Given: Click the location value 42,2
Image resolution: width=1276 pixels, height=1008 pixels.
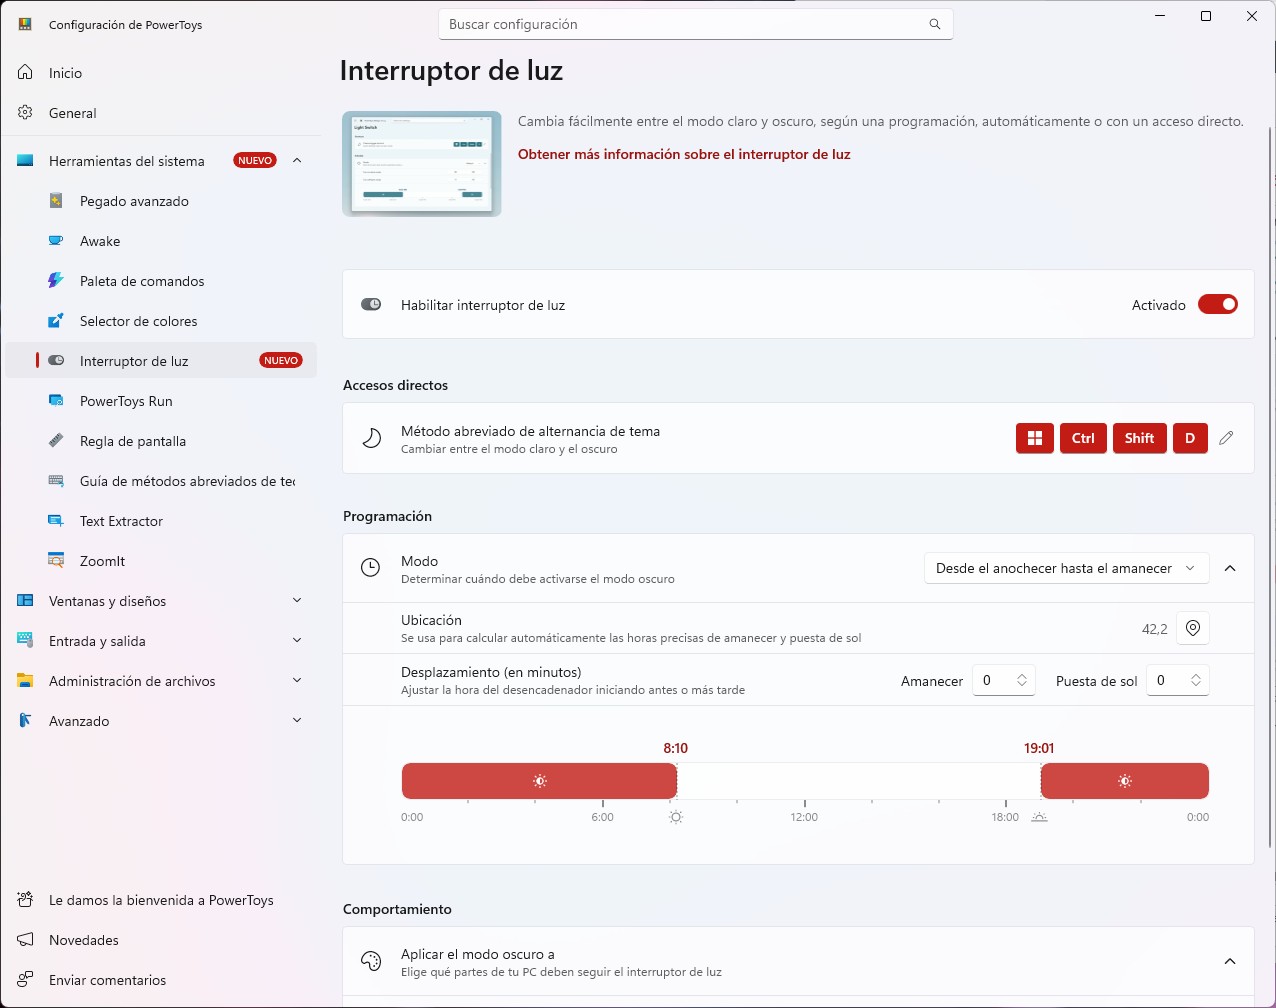Looking at the screenshot, I should pos(1154,629).
